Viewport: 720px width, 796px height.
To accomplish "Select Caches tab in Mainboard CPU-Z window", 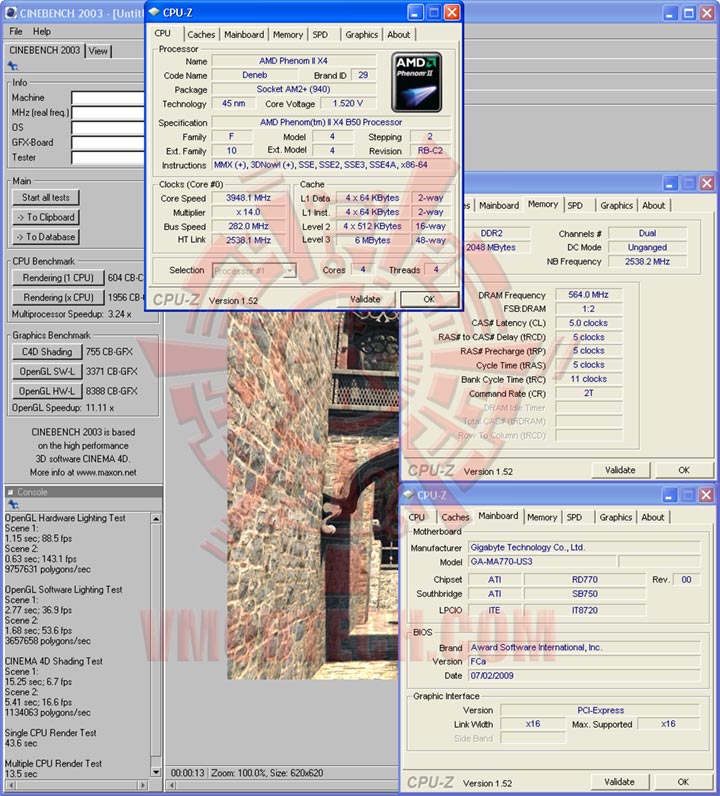I will [455, 517].
